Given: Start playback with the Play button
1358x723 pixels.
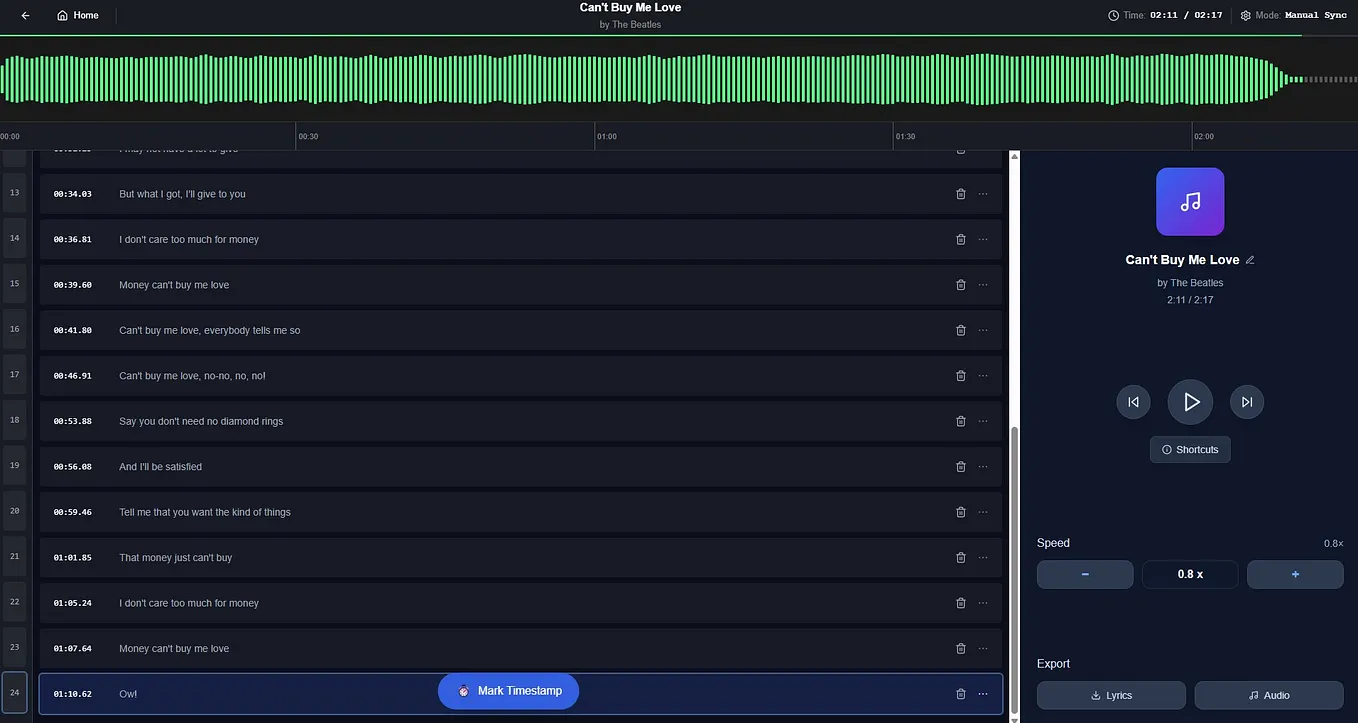Looking at the screenshot, I should pos(1190,401).
